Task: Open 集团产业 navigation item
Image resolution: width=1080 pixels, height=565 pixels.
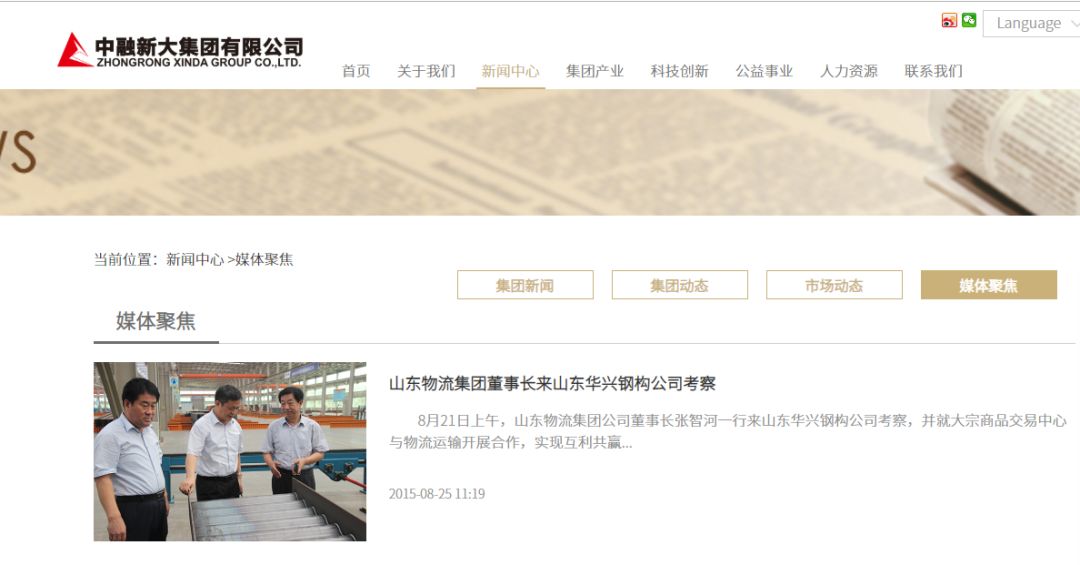Action: pyautogui.click(x=595, y=71)
